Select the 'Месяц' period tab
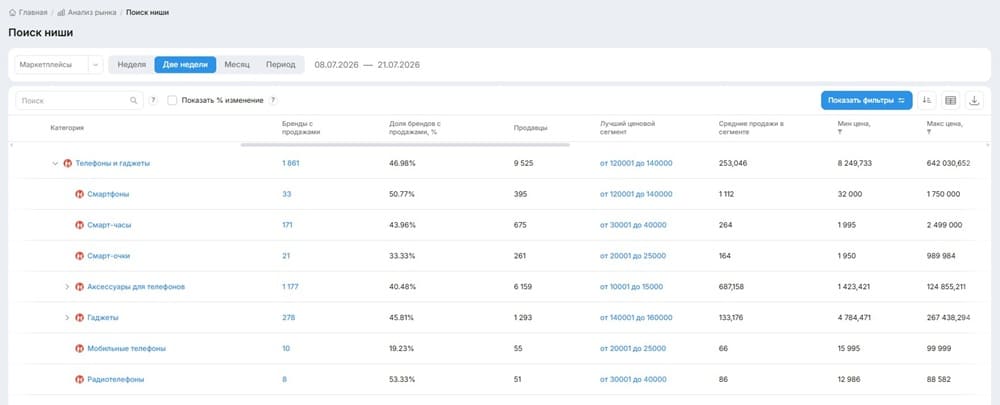Image resolution: width=1000 pixels, height=405 pixels. [237, 64]
